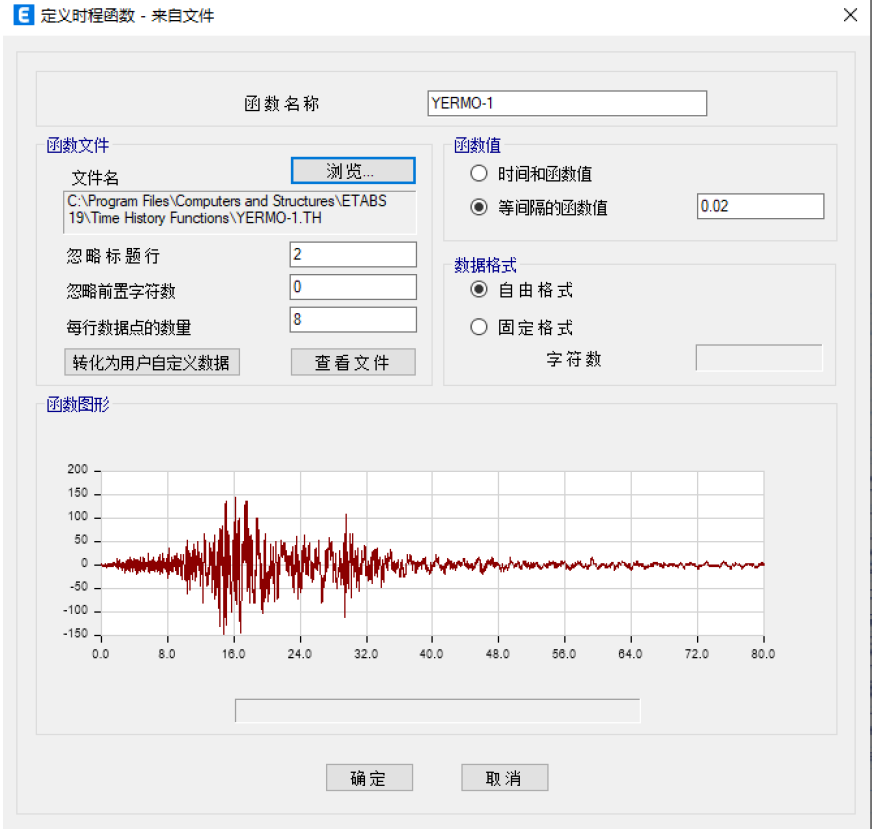The width and height of the screenshot is (875, 833).
Task: Change 每行数据点的数量 value 8
Action: 352,319
